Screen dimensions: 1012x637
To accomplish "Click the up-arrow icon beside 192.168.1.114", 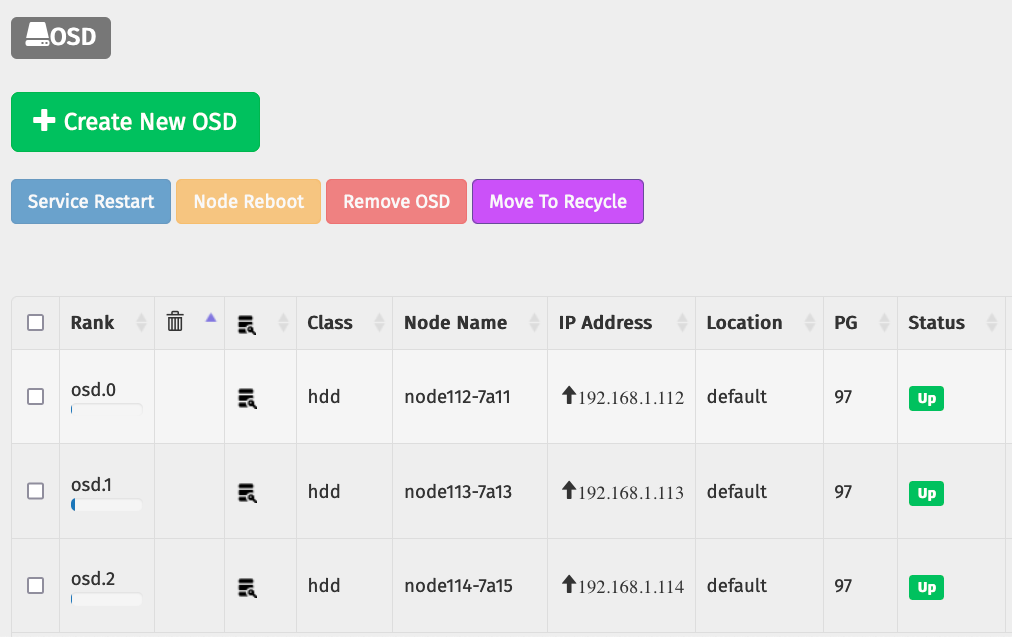I will pyautogui.click(x=569, y=585).
